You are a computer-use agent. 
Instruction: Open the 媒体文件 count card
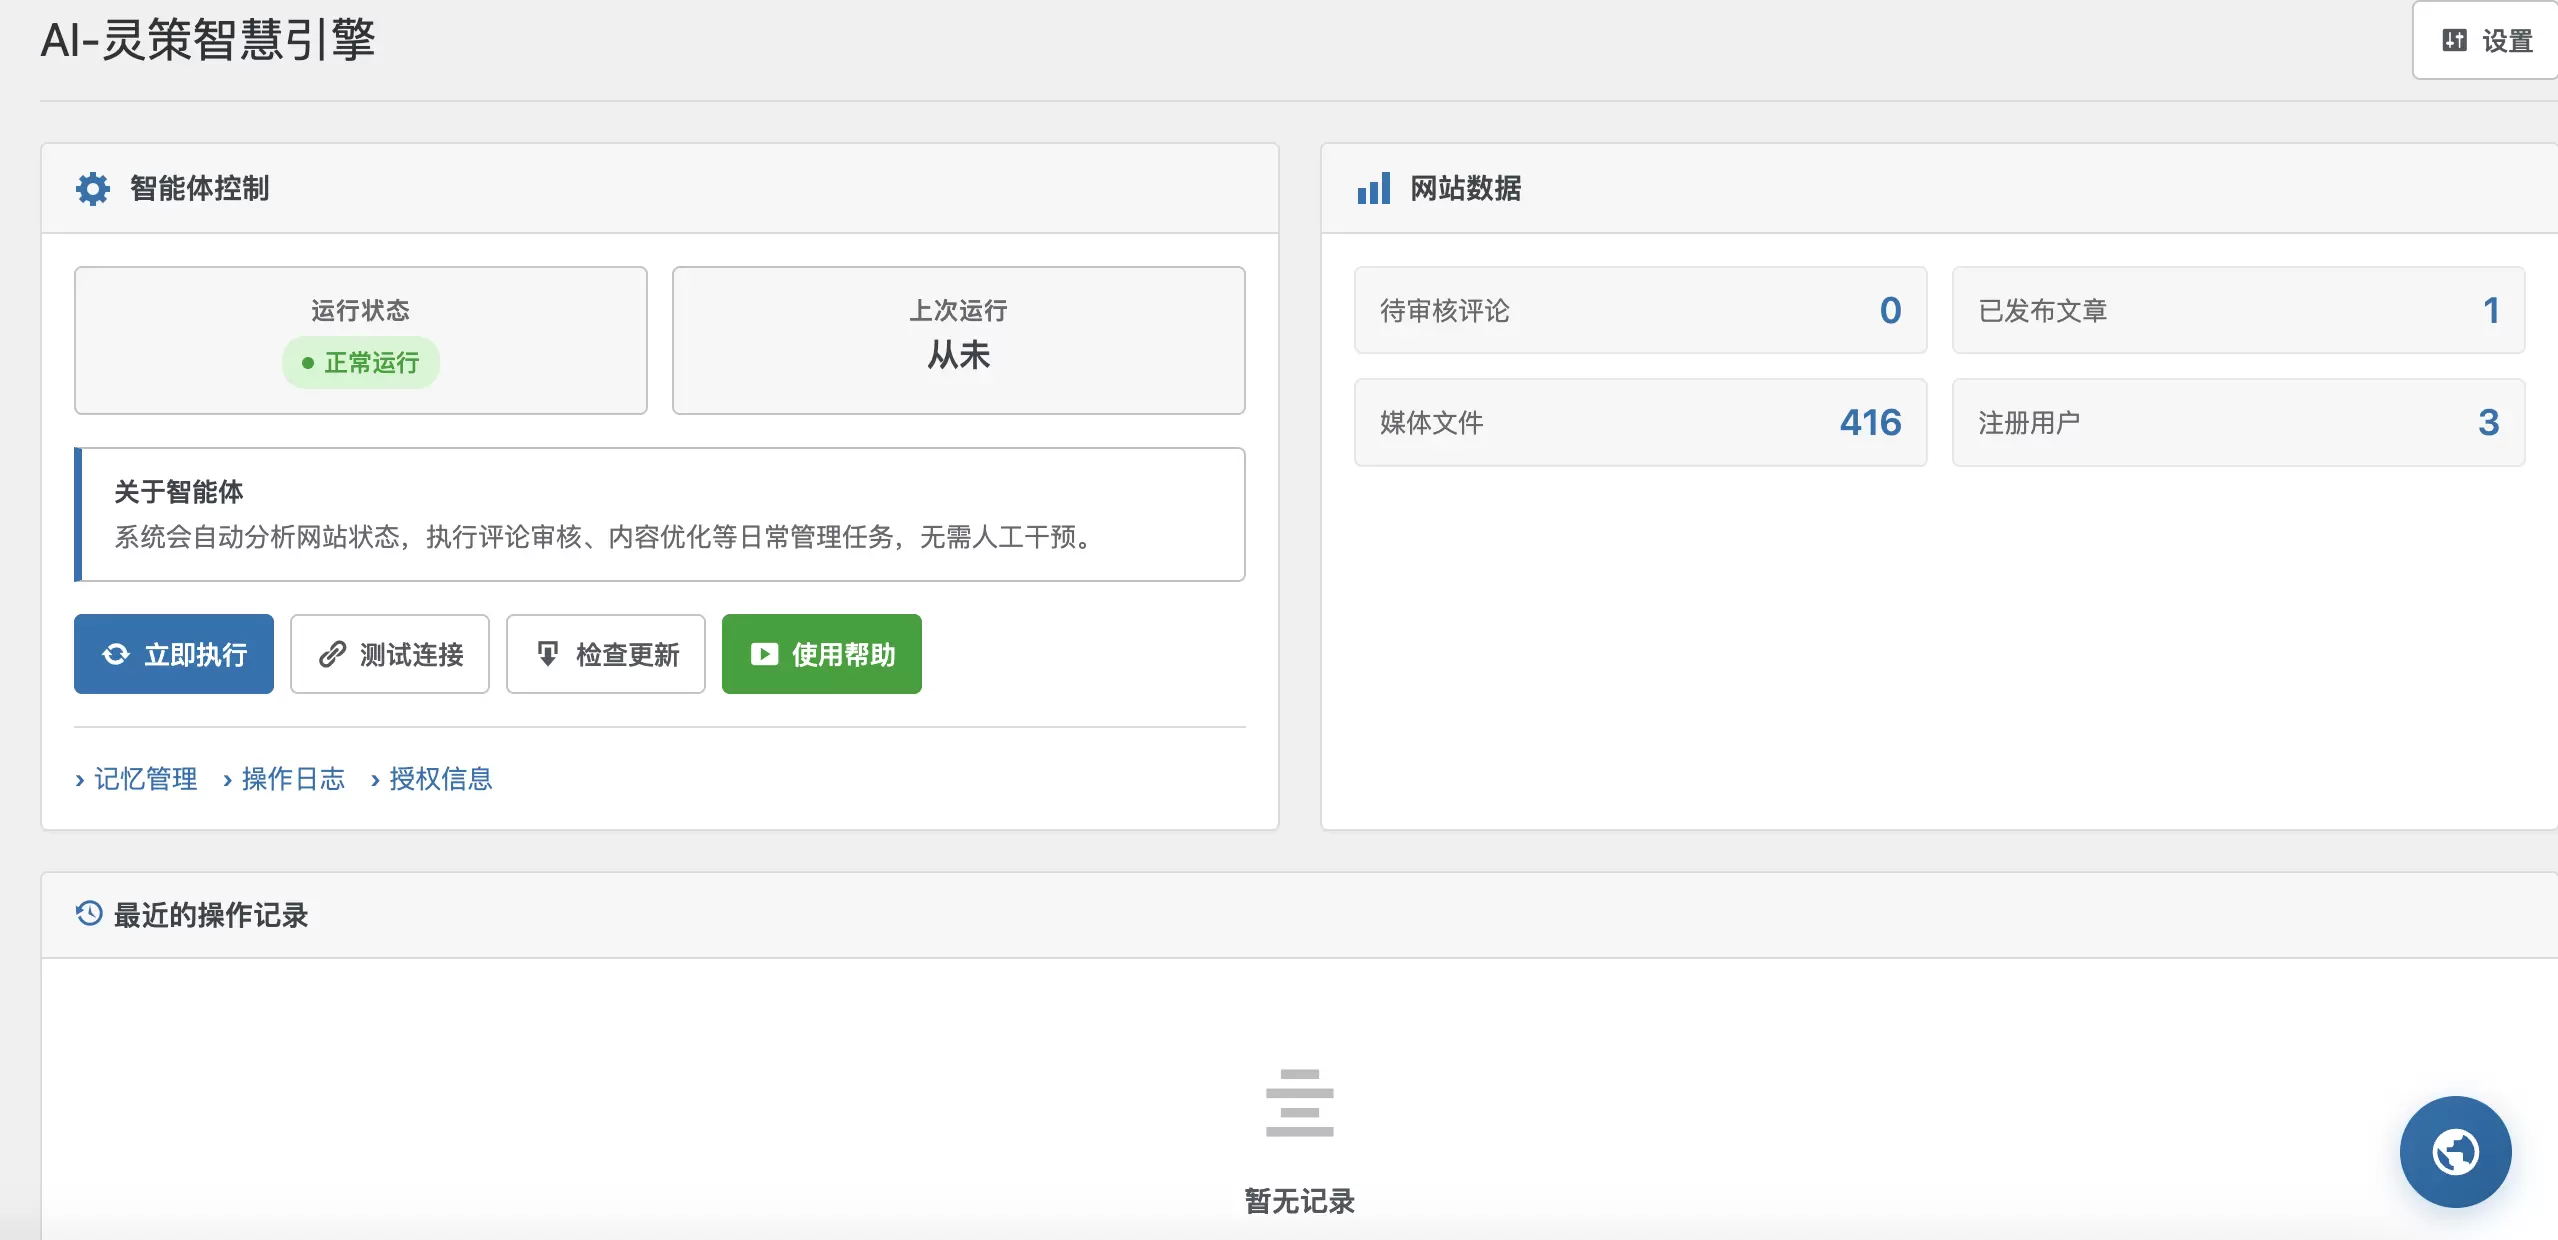(1640, 422)
